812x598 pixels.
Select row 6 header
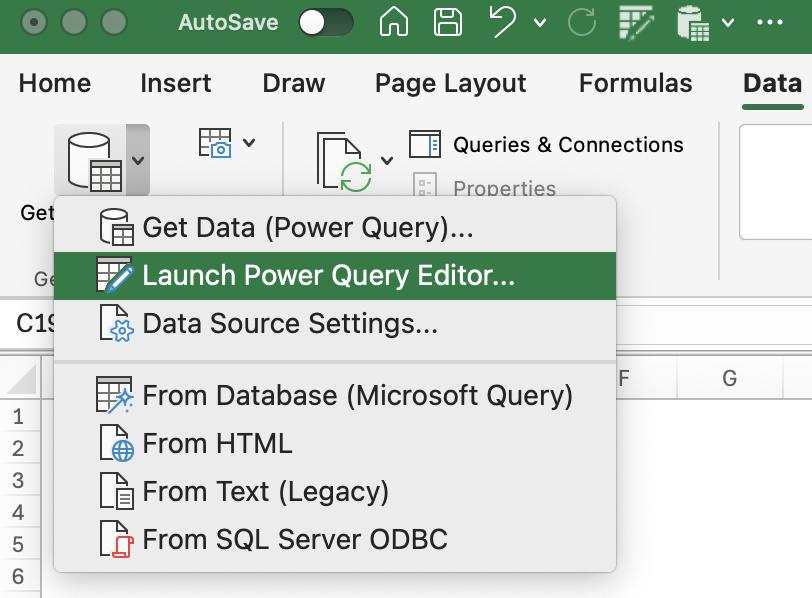click(x=20, y=576)
